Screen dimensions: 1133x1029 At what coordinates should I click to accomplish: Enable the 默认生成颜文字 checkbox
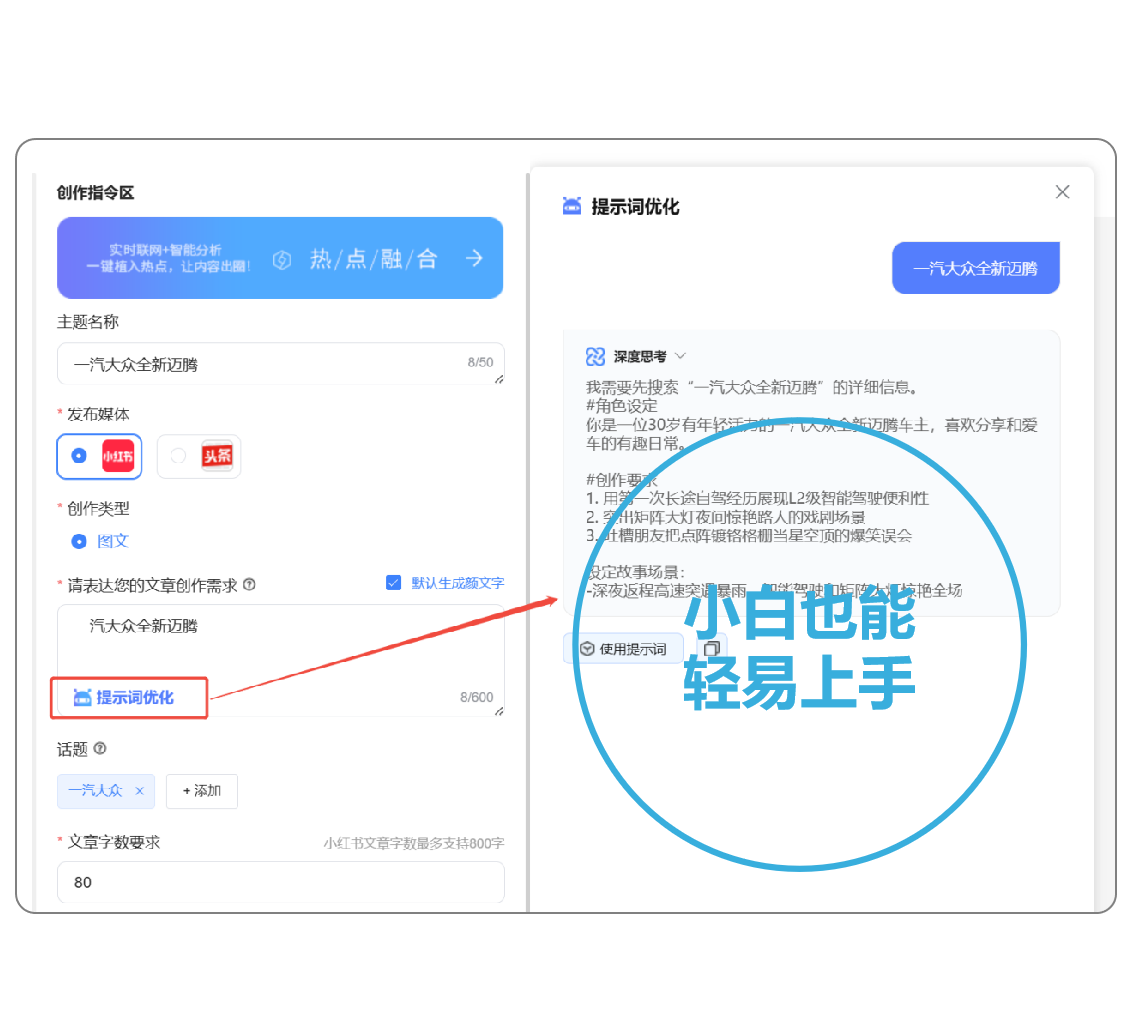point(394,582)
